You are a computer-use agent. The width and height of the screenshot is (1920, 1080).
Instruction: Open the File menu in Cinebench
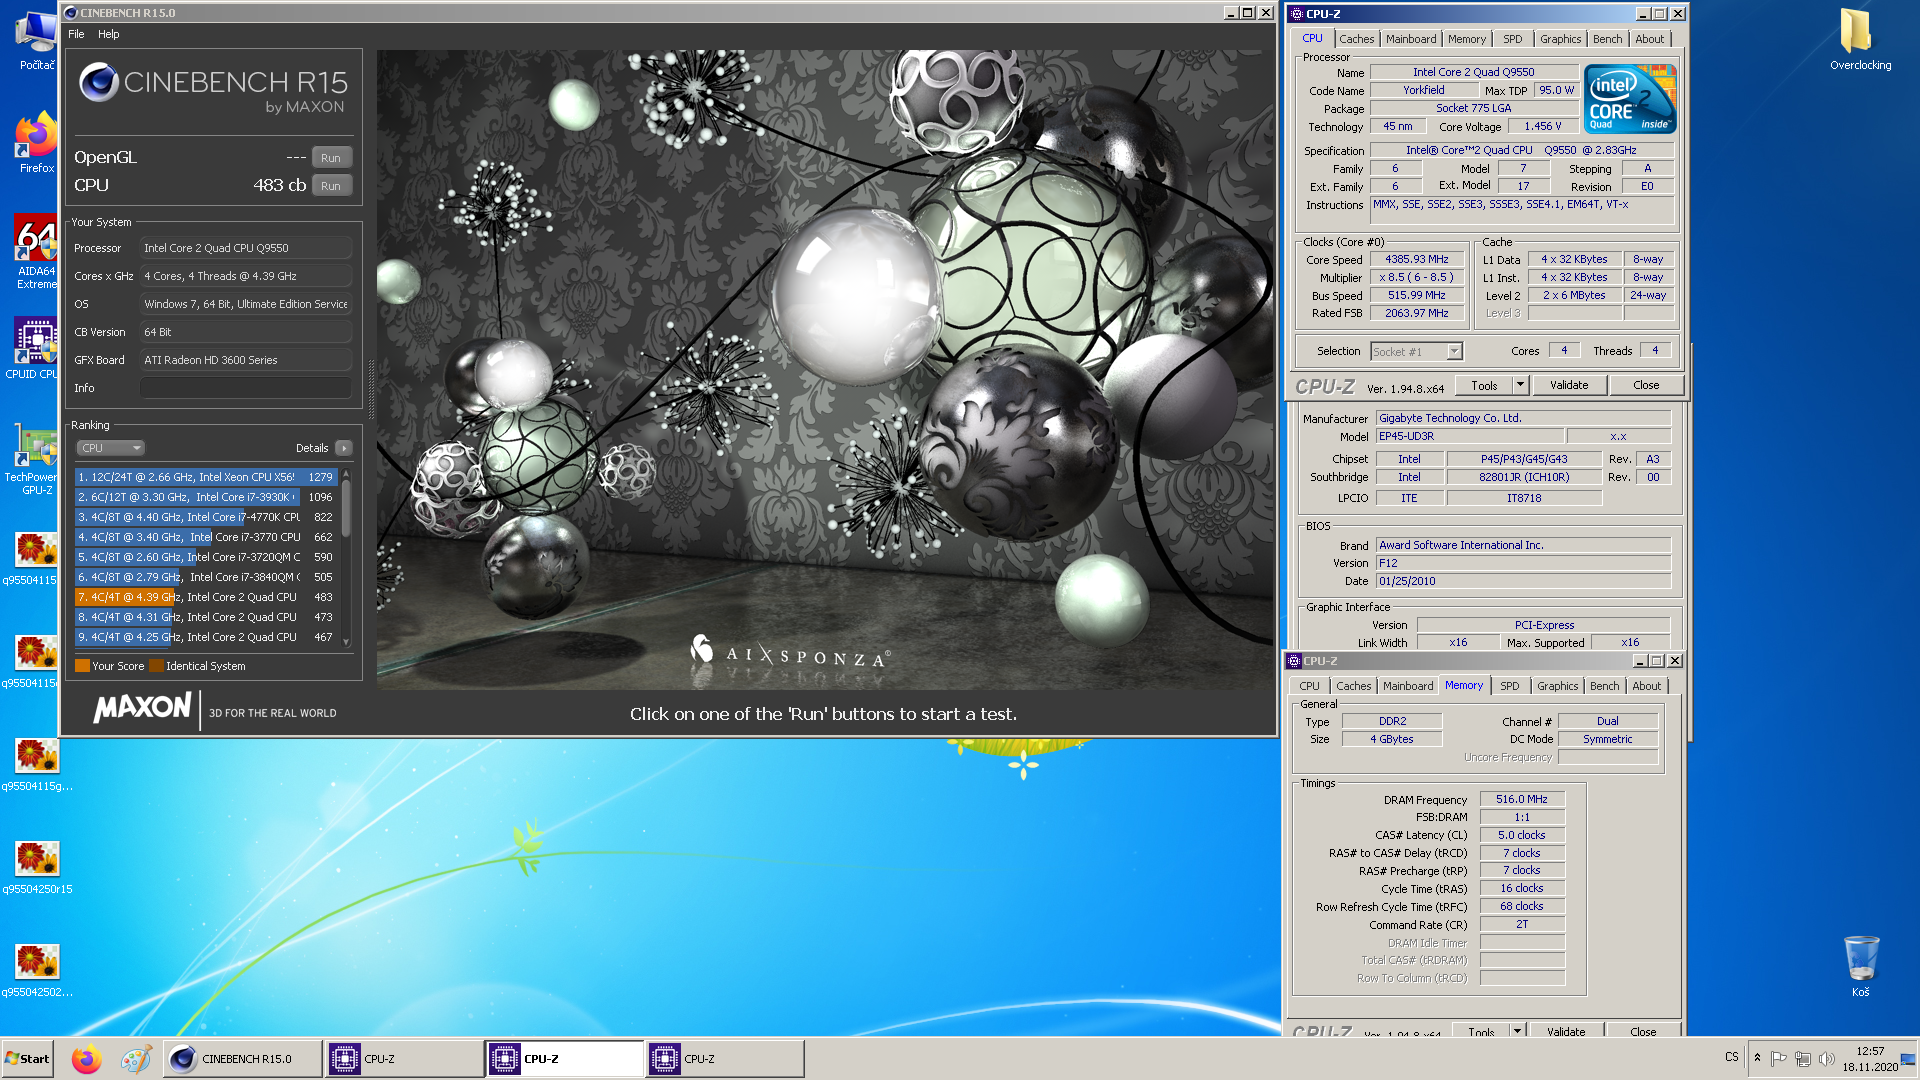[x=76, y=34]
